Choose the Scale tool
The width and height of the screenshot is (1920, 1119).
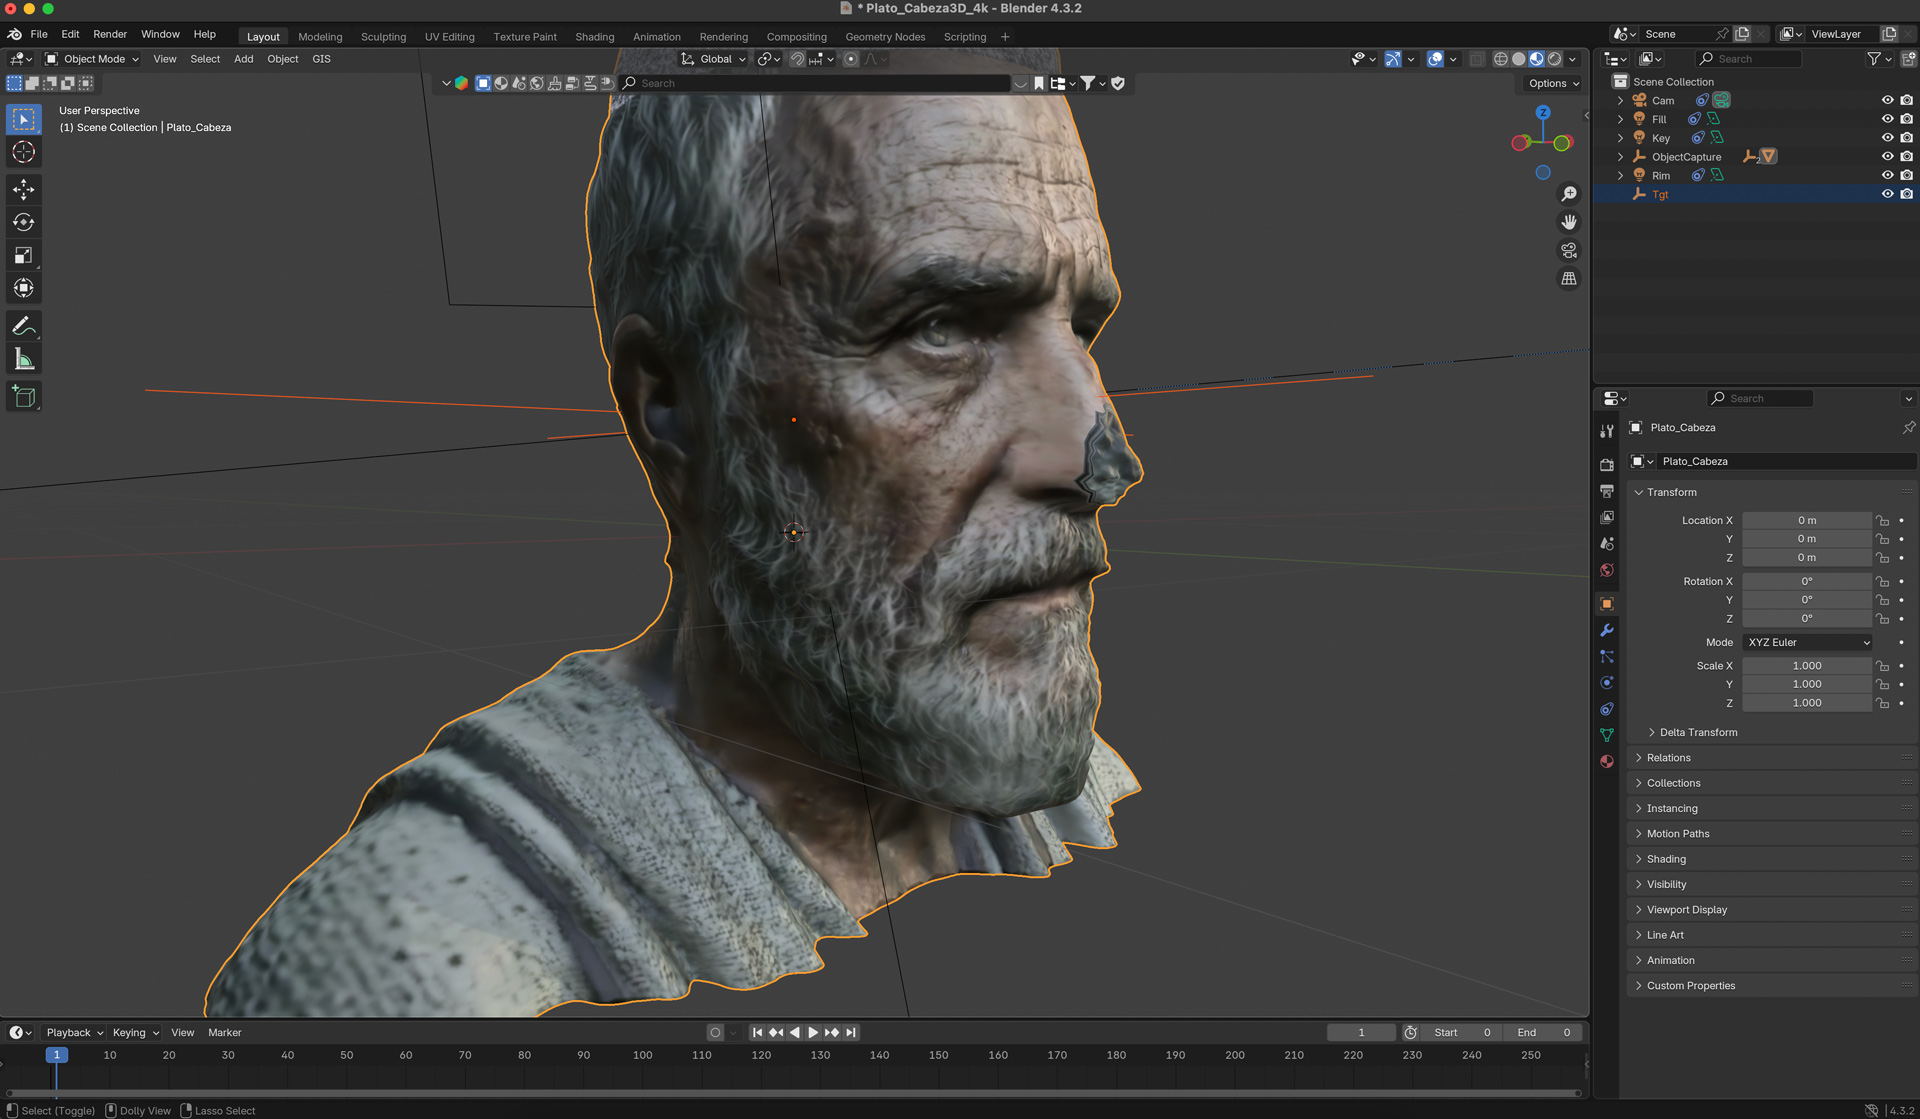pyautogui.click(x=24, y=256)
